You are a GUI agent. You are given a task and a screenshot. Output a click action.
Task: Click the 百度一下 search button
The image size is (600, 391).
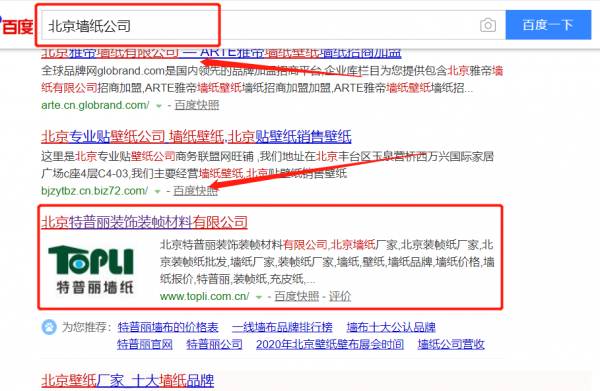point(548,25)
